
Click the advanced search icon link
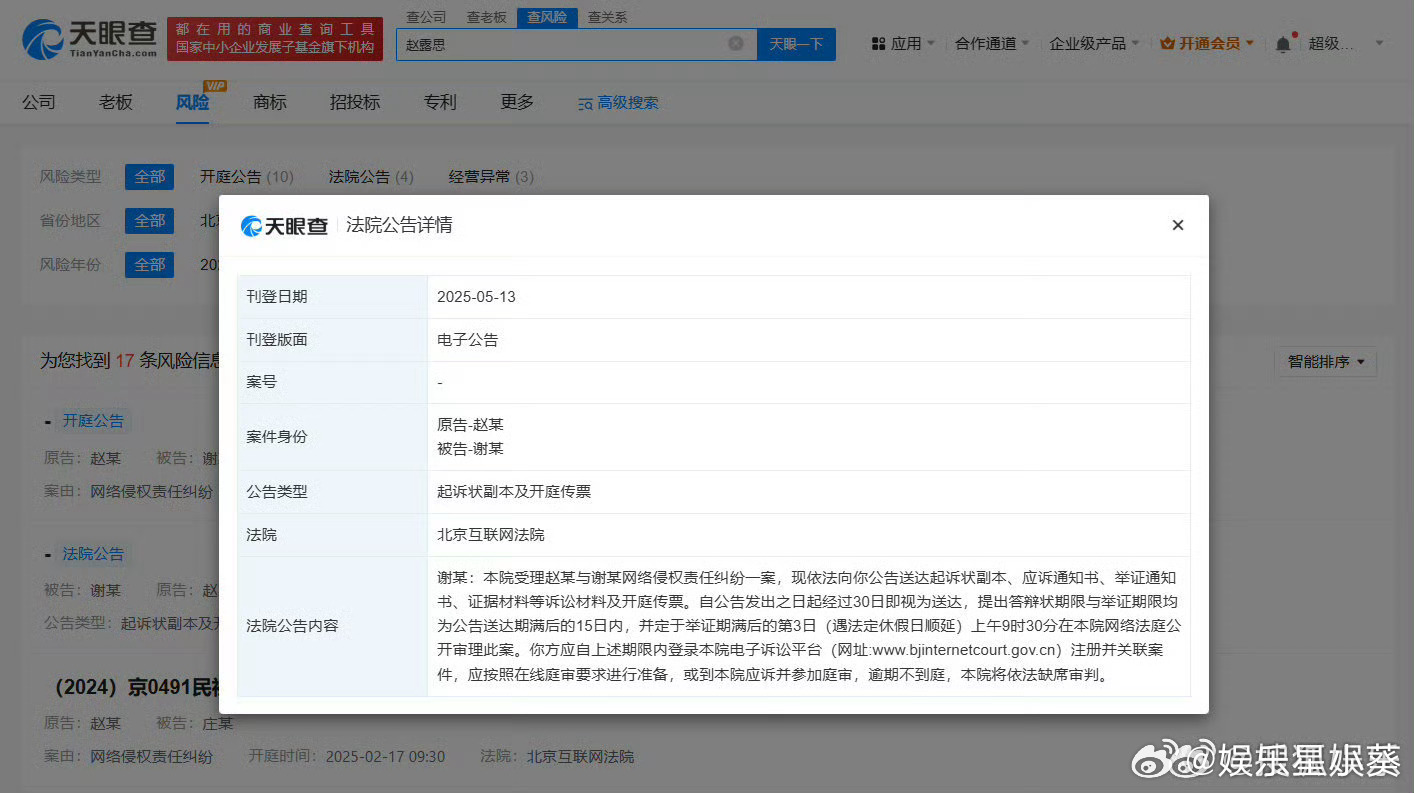click(x=586, y=103)
